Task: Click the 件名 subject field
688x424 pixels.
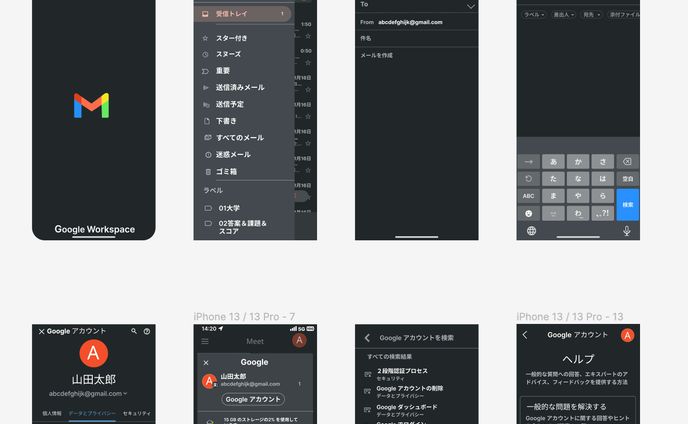Action: [415, 38]
